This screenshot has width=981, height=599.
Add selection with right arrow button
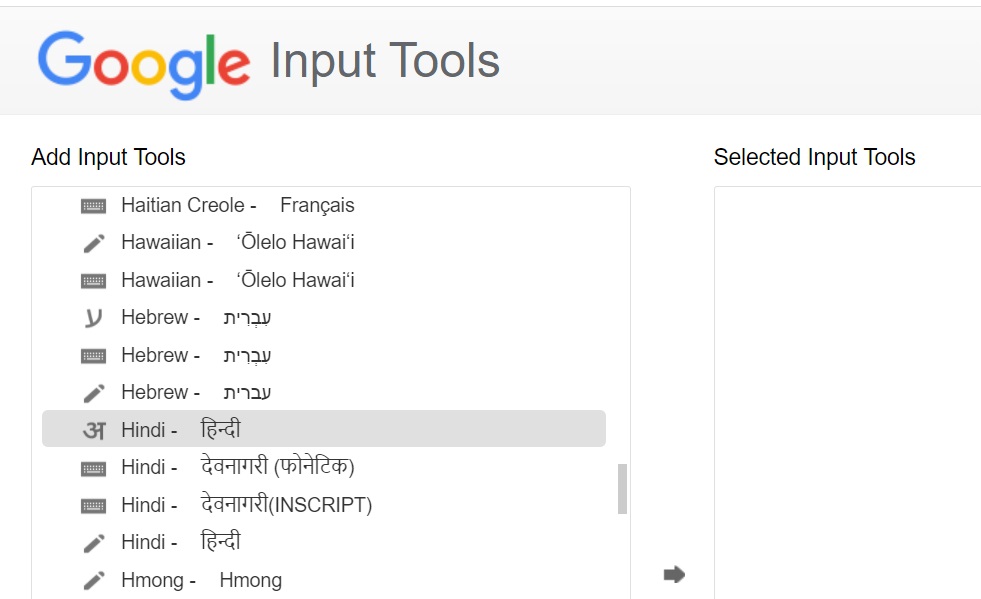click(674, 574)
